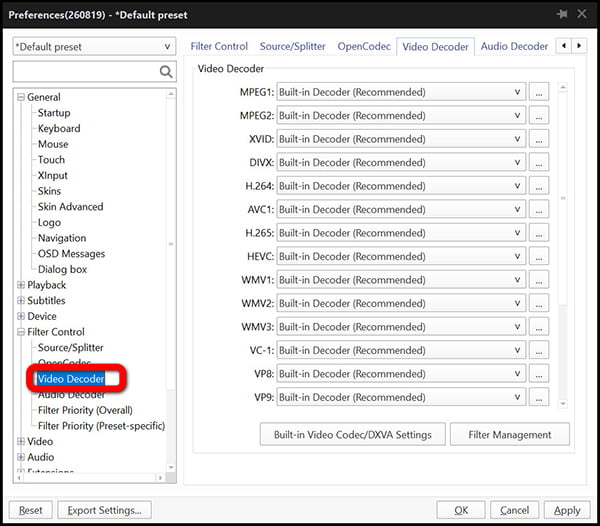Open the AVC1 decoder settings ellipsis button

(539, 209)
